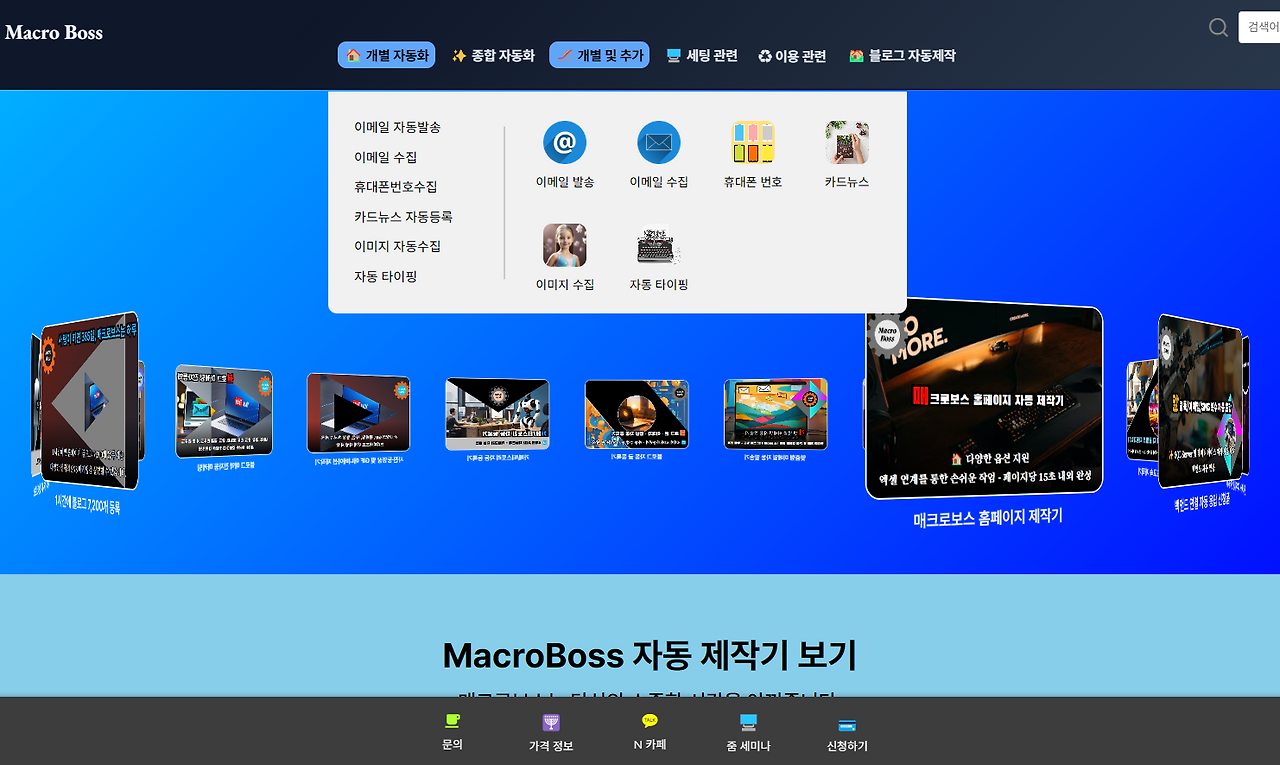Open the 이메일 수집 envelope icon
This screenshot has width=1280, height=765.
659,143
